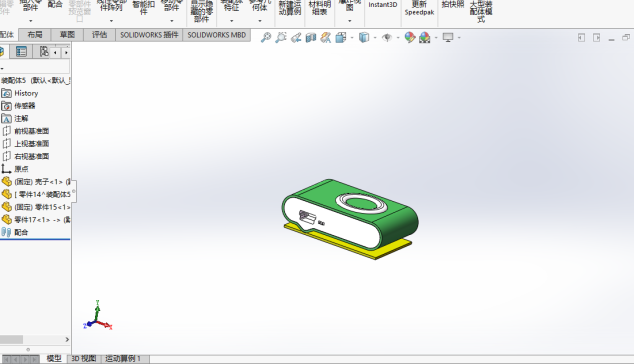The height and width of the screenshot is (364, 634).
Task: Open the Display Style dropdown arrow
Action: pyautogui.click(x=375, y=38)
